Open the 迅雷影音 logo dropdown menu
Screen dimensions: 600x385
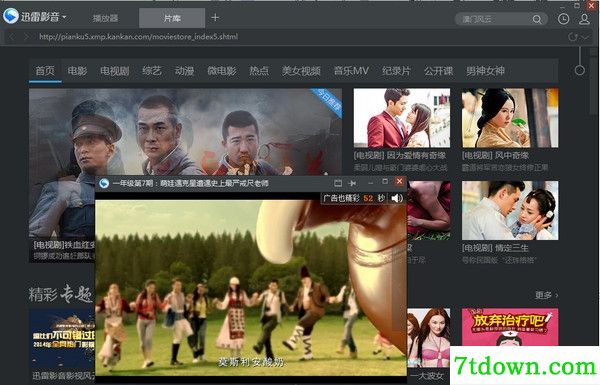34,17
